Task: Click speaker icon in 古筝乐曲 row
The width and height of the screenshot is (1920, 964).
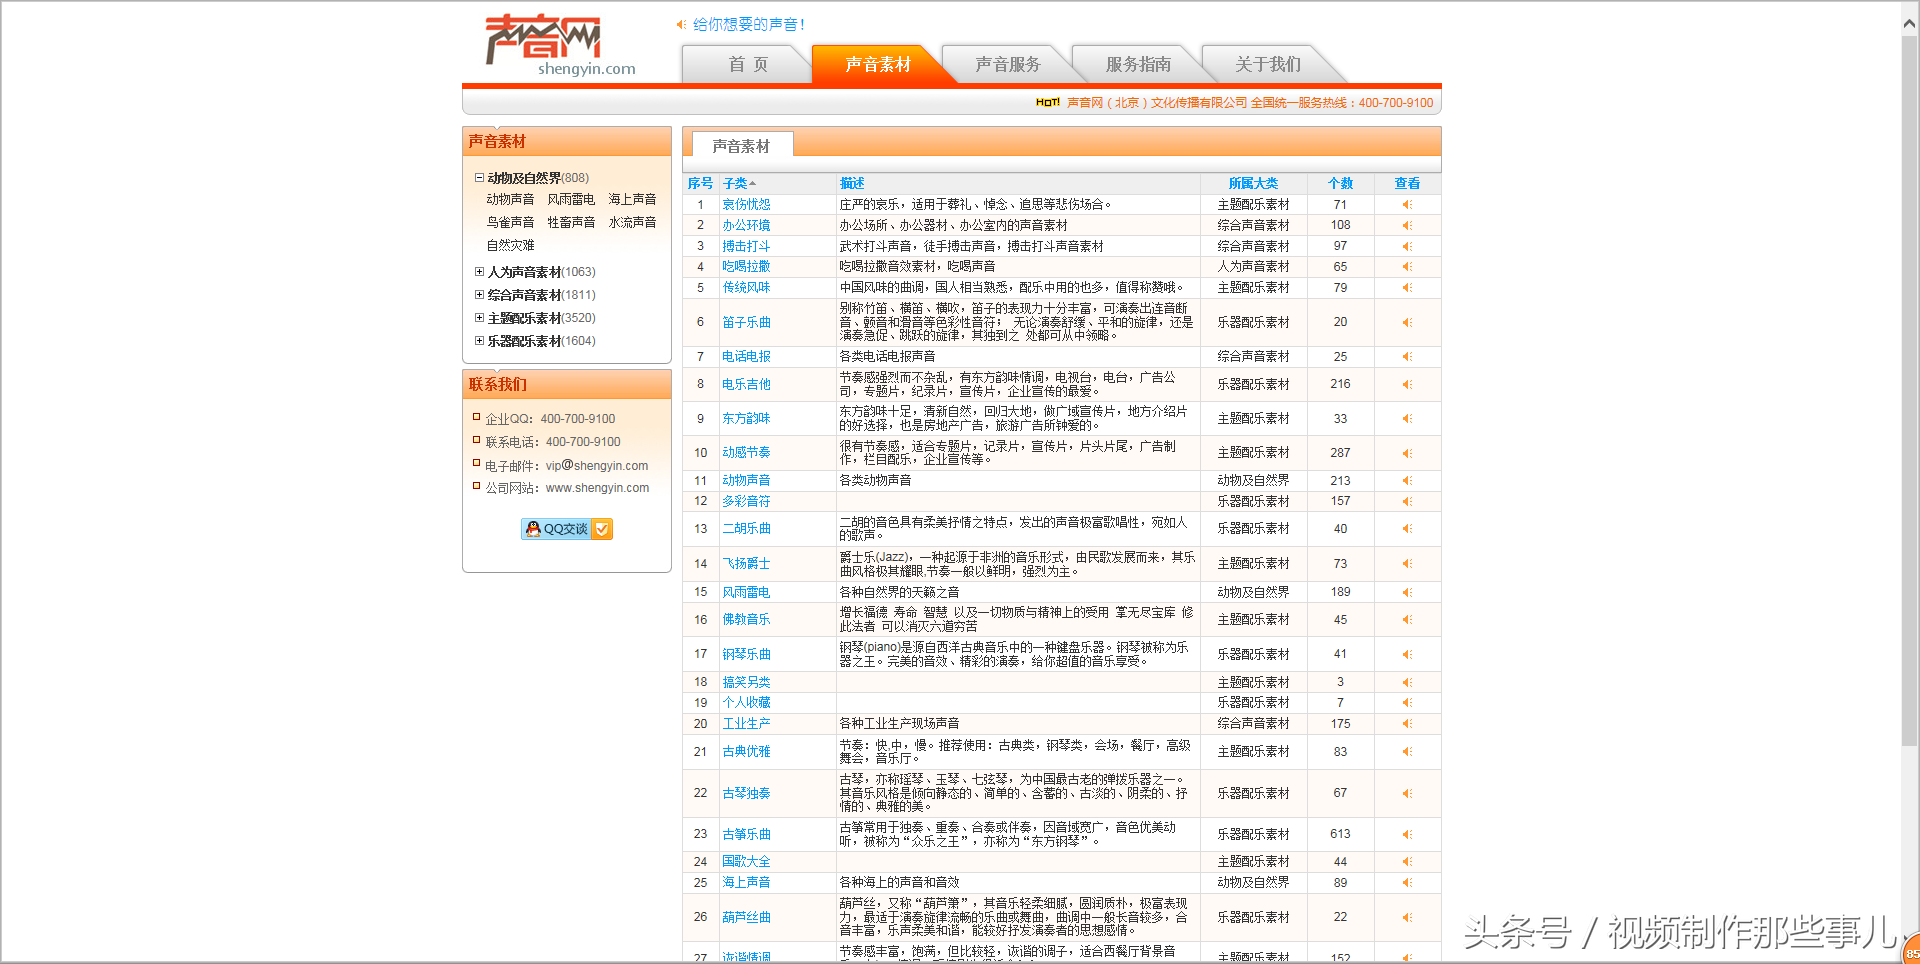Action: click(x=1407, y=834)
